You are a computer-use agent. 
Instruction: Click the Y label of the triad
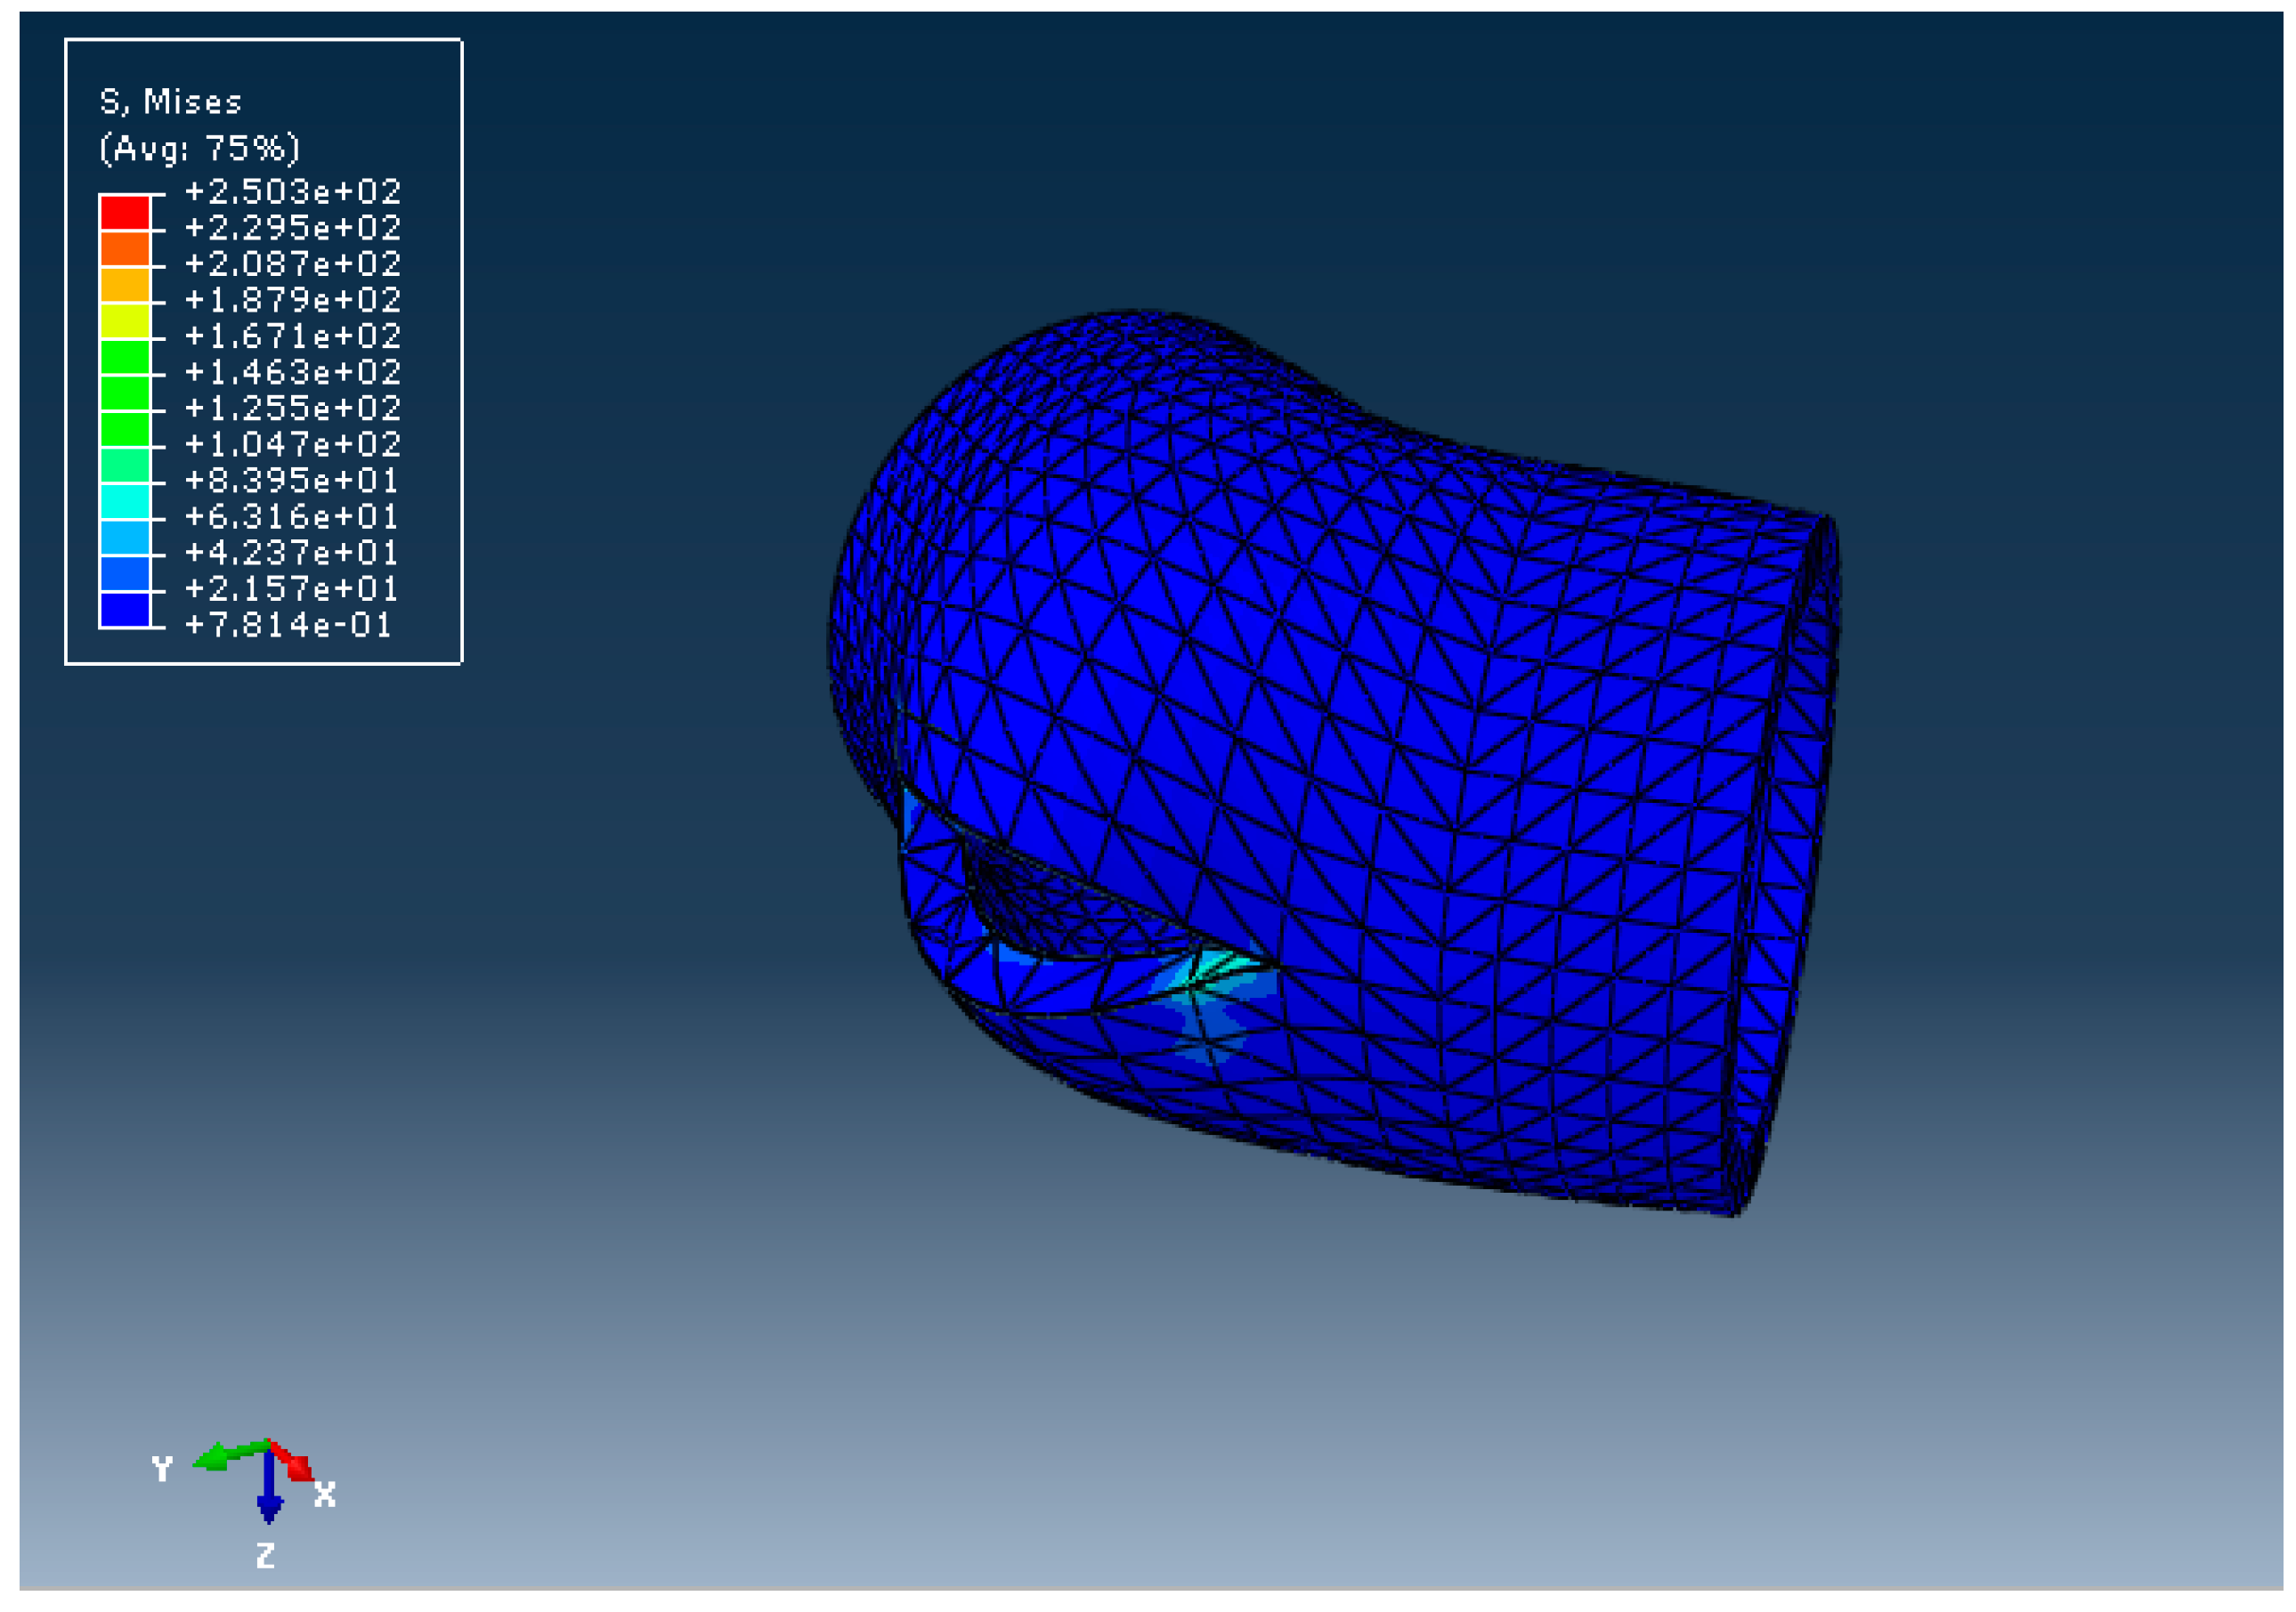[162, 1469]
